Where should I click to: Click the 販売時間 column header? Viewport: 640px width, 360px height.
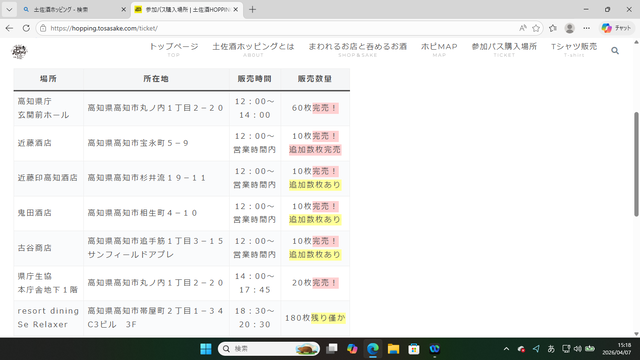pos(255,79)
